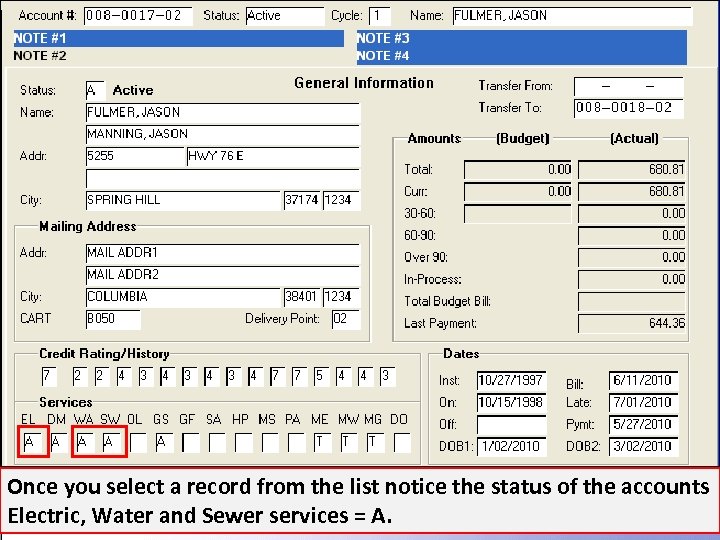Click the Total Budget Bill field
Image resolution: width=720 pixels, height=540 pixels.
[631, 302]
